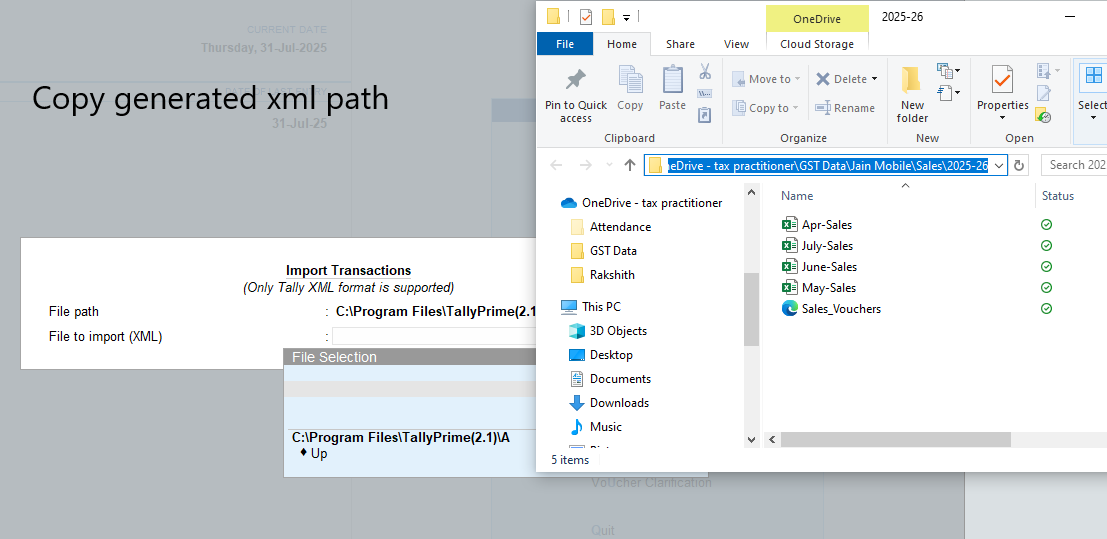The width and height of the screenshot is (1107, 539).
Task: Open Rakshith folder in sidebar
Action: point(602,275)
